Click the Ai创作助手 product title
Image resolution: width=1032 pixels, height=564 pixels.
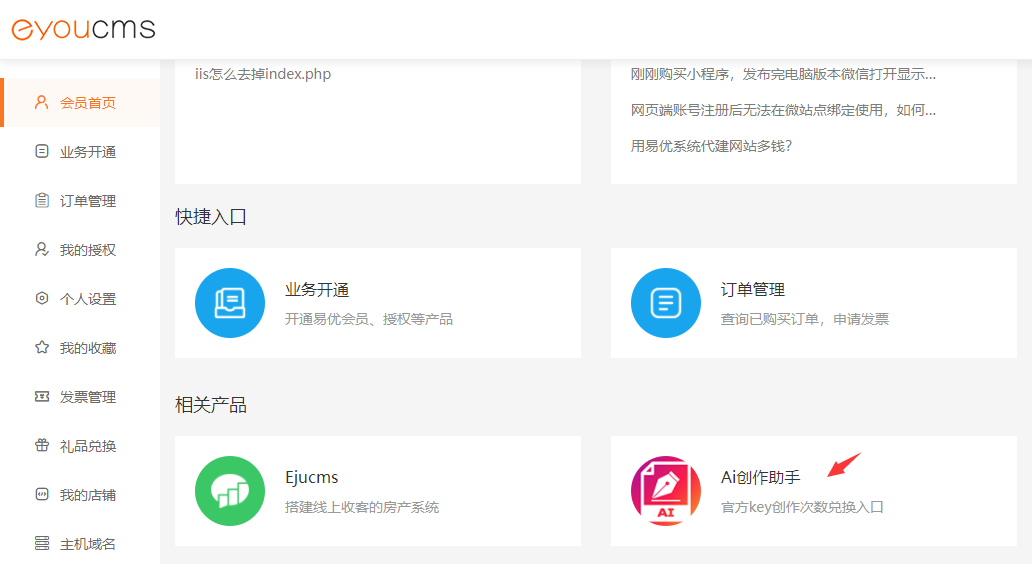coord(760,477)
